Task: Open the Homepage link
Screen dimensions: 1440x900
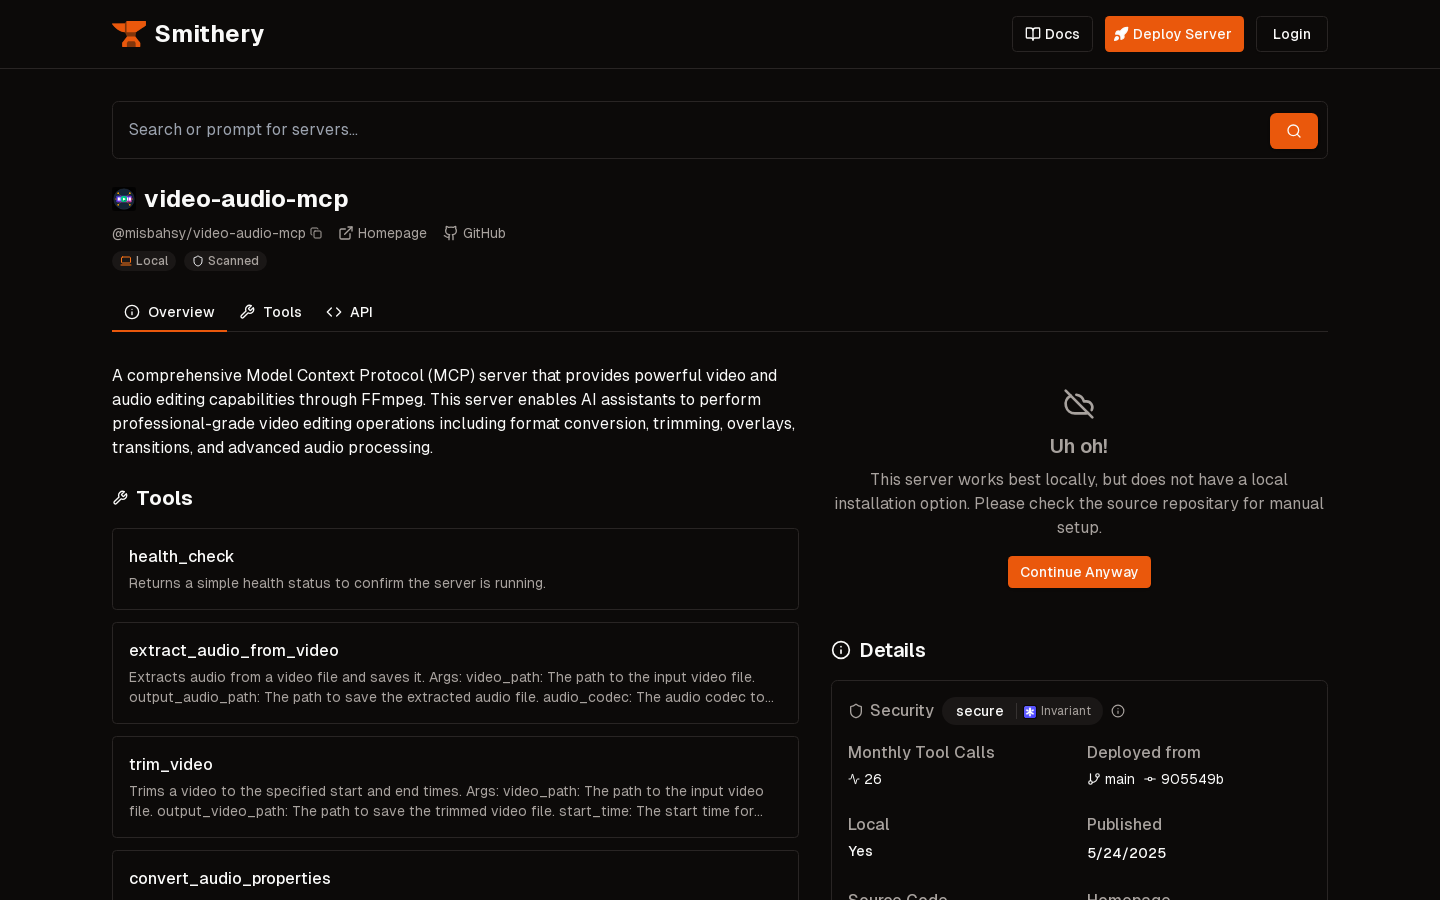Action: pos(383,233)
